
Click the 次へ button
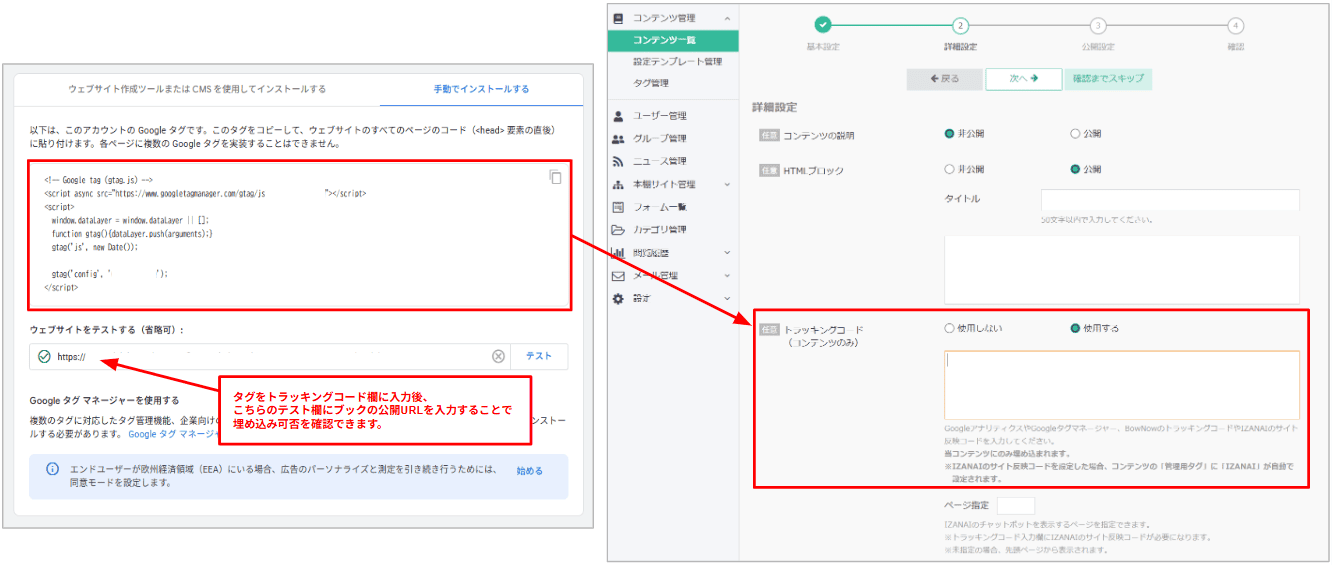[1023, 79]
